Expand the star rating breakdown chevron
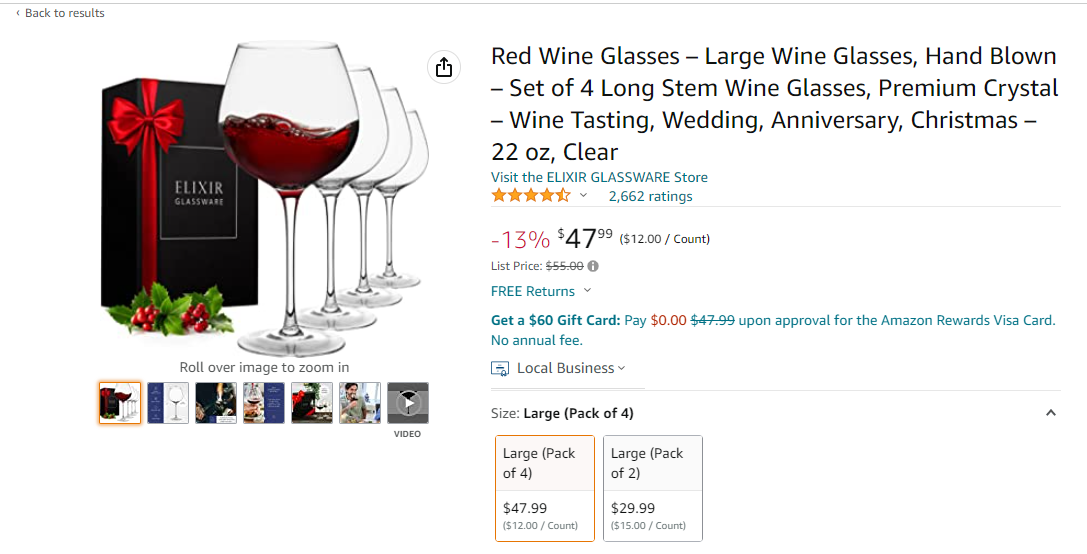This screenshot has height=554, width=1087. point(584,196)
